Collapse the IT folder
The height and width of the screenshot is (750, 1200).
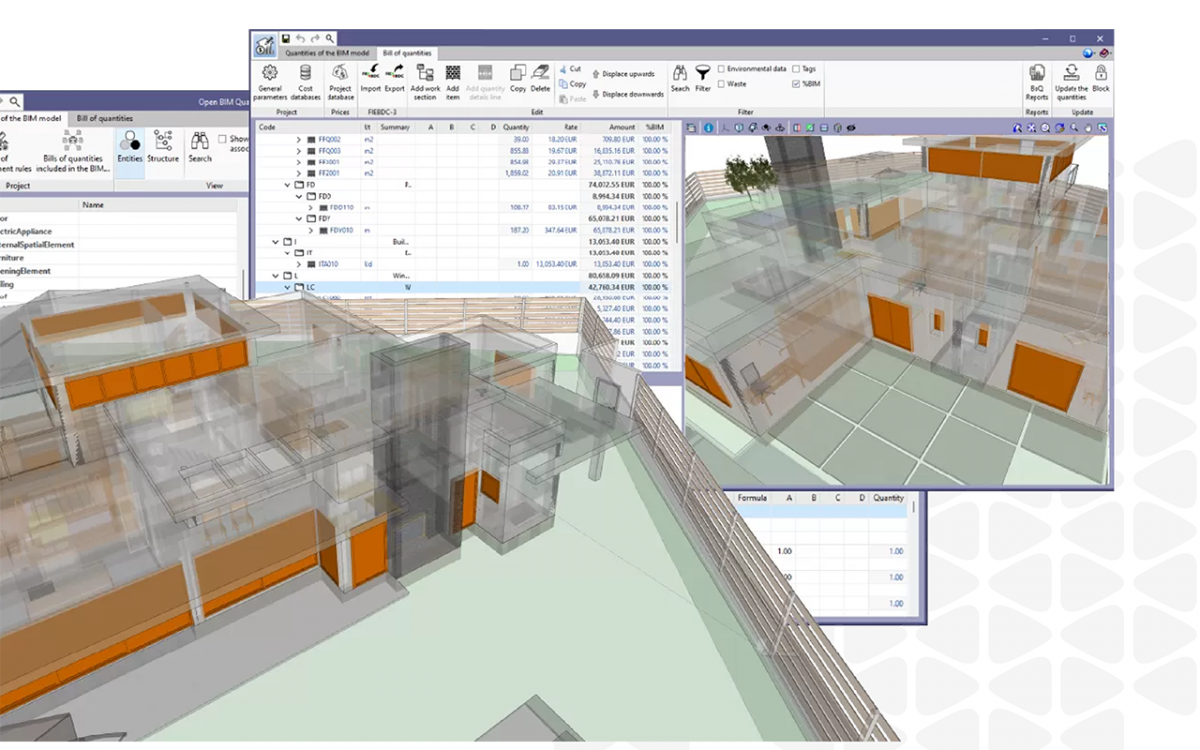tap(287, 253)
